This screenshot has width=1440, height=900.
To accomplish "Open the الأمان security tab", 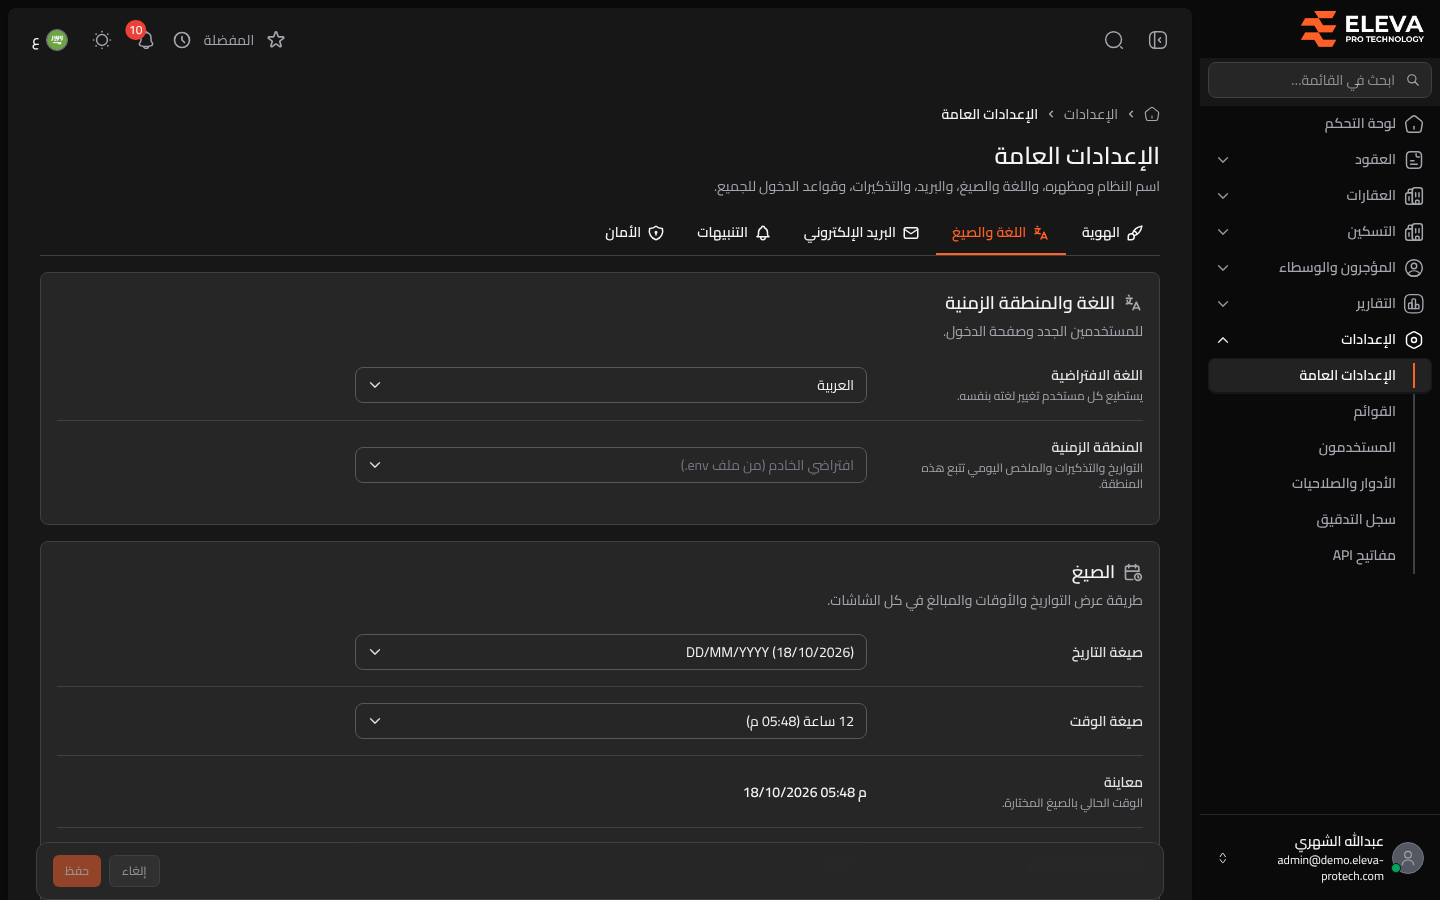I will (635, 233).
